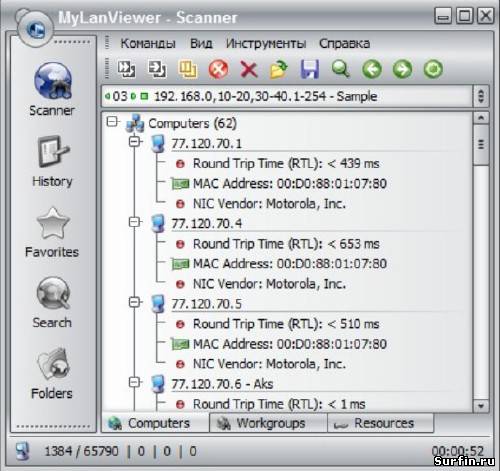Collapse the 77.120.70.5 node
This screenshot has height=471, width=500.
pyautogui.click(x=135, y=302)
